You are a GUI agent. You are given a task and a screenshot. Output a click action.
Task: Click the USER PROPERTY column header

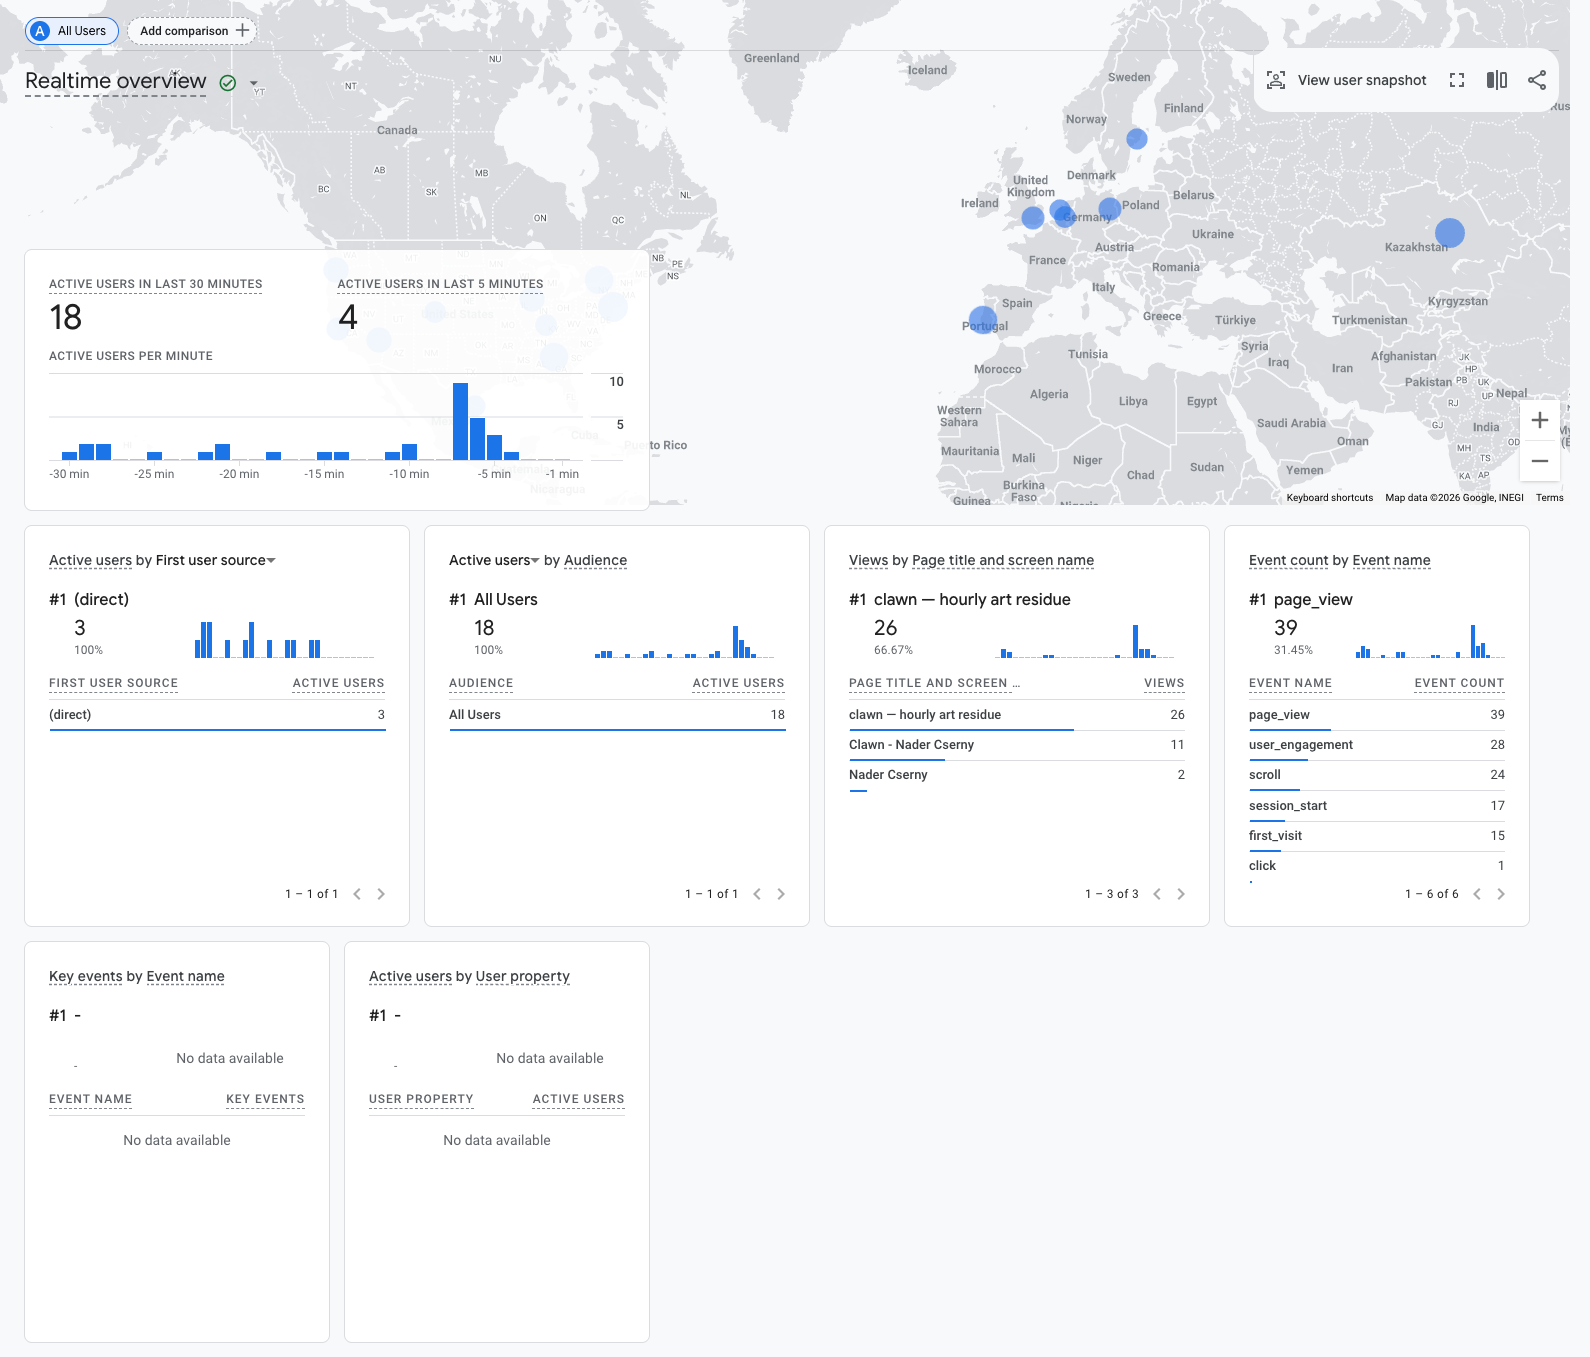pyautogui.click(x=421, y=1099)
